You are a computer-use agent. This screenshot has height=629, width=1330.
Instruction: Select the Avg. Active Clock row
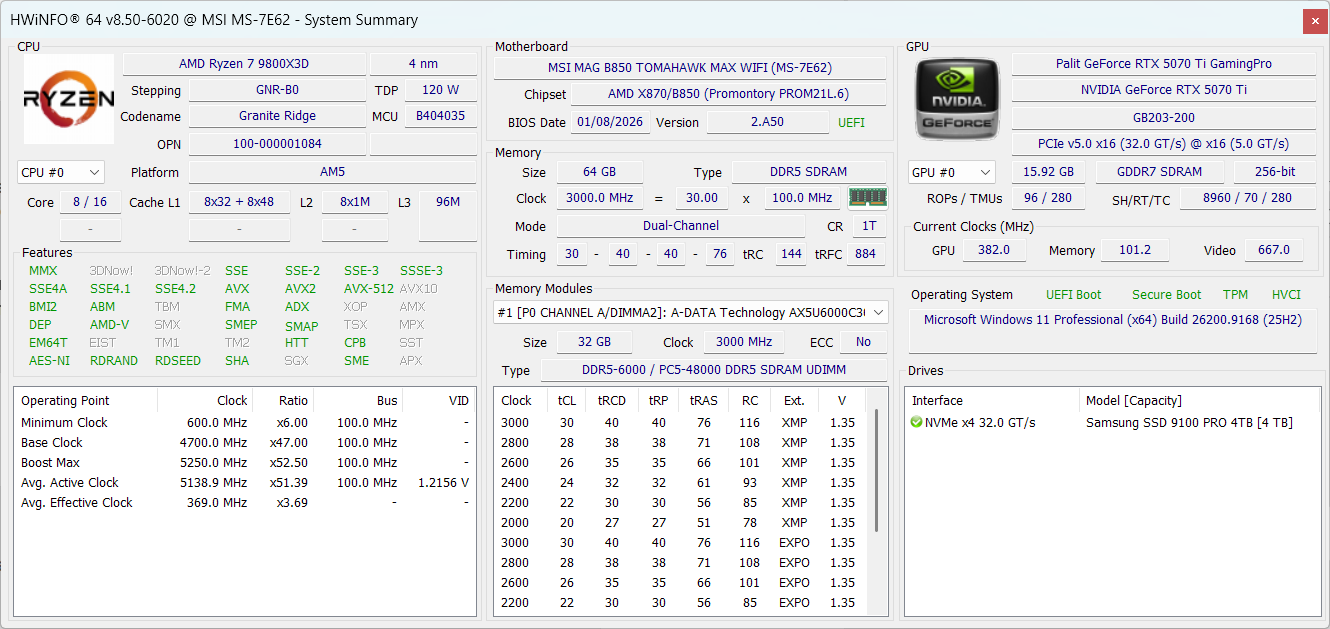click(x=245, y=483)
